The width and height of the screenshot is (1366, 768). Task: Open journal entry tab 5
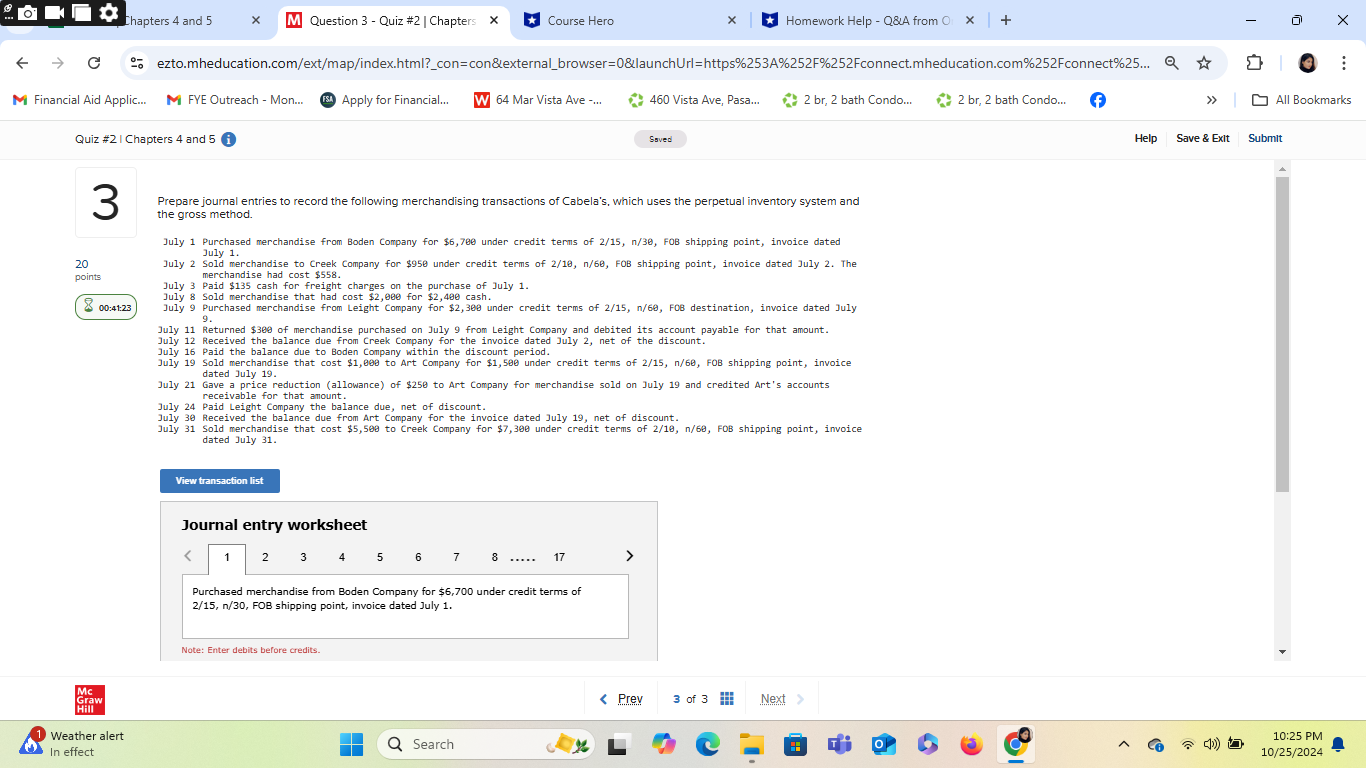pyautogui.click(x=380, y=557)
